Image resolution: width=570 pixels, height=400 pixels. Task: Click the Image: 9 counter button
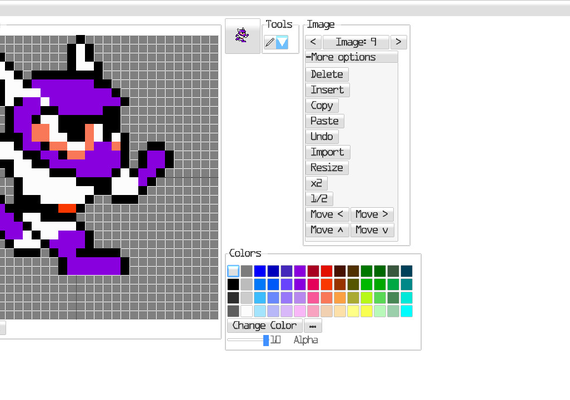[x=356, y=42]
